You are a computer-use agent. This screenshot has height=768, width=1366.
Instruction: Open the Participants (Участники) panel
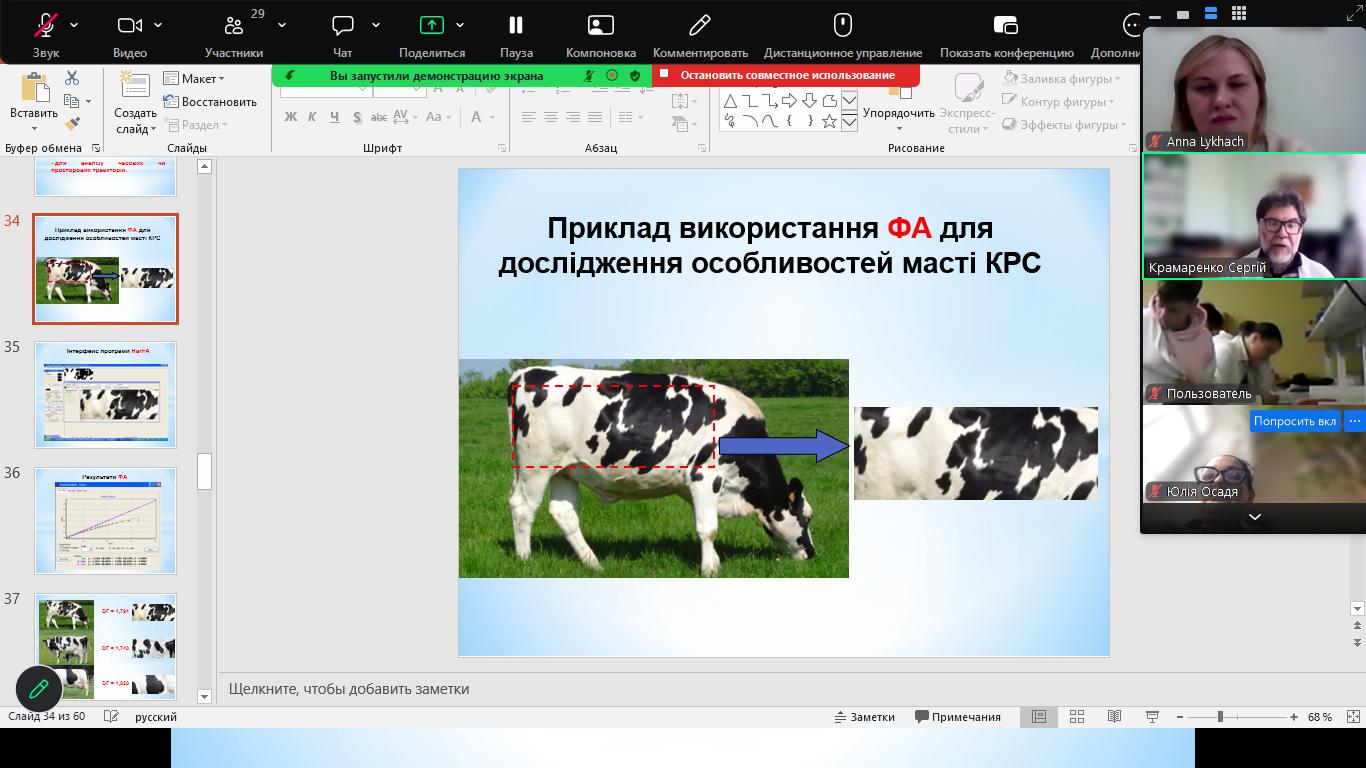234,25
